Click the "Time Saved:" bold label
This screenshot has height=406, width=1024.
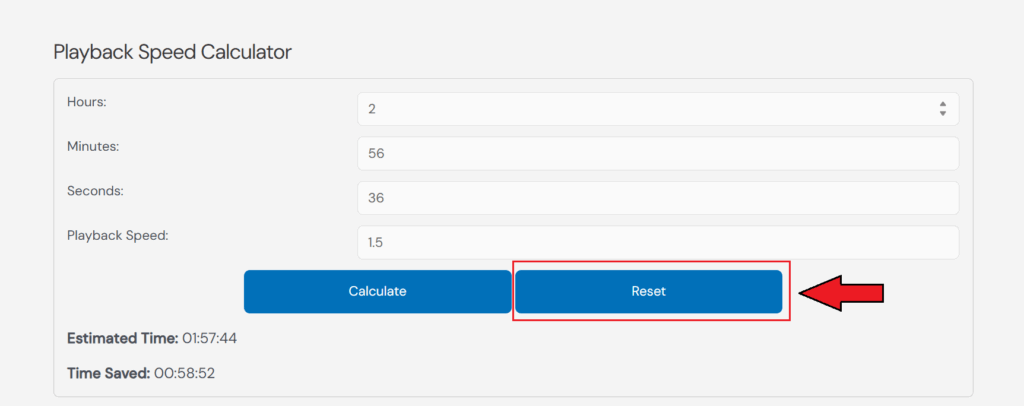tap(108, 373)
